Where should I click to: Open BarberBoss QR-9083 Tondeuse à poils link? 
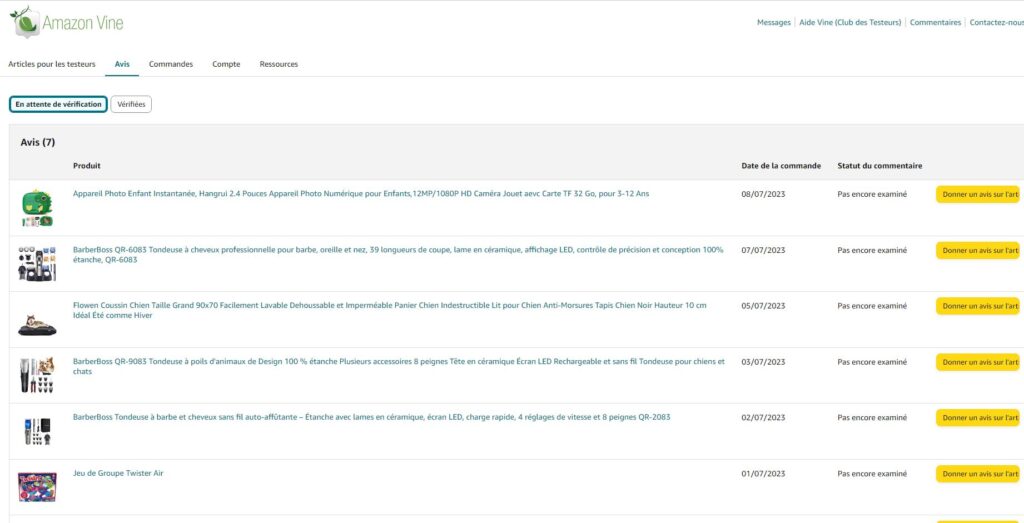(399, 366)
